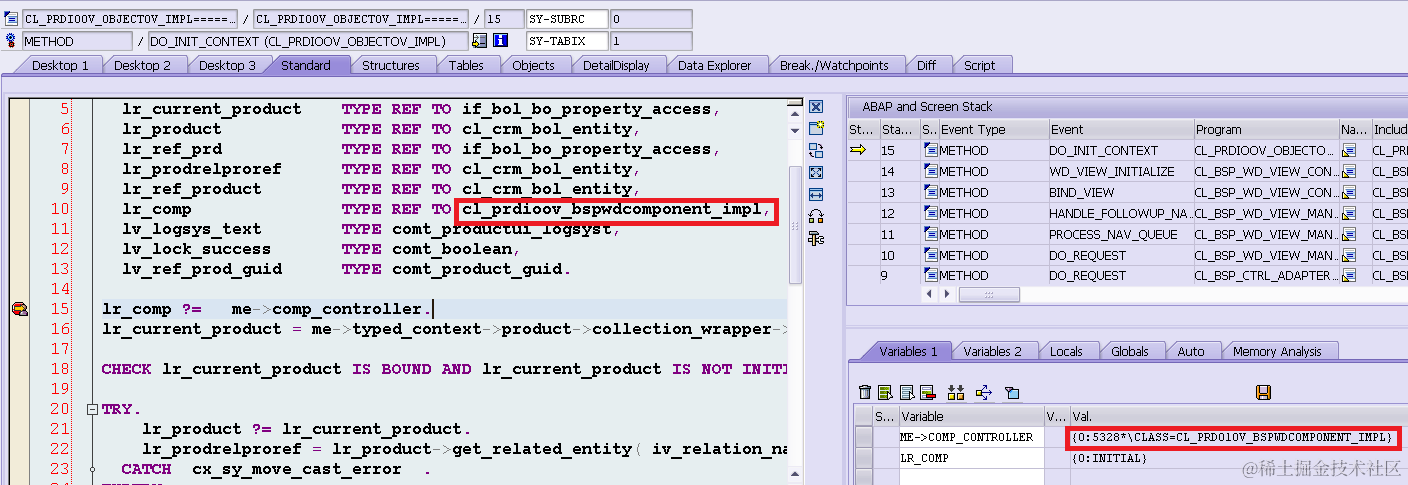Open the DetailDisplay tab

pyautogui.click(x=616, y=65)
